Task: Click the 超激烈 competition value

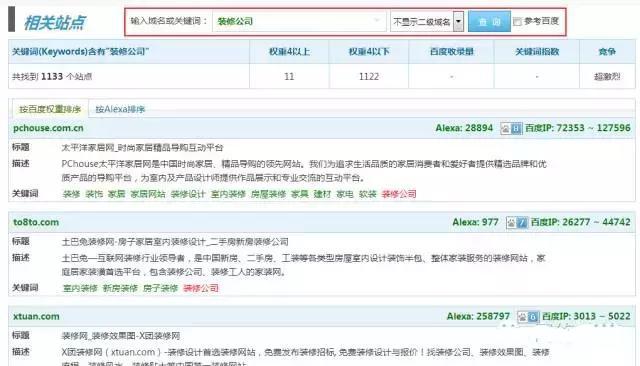Action: pyautogui.click(x=607, y=77)
